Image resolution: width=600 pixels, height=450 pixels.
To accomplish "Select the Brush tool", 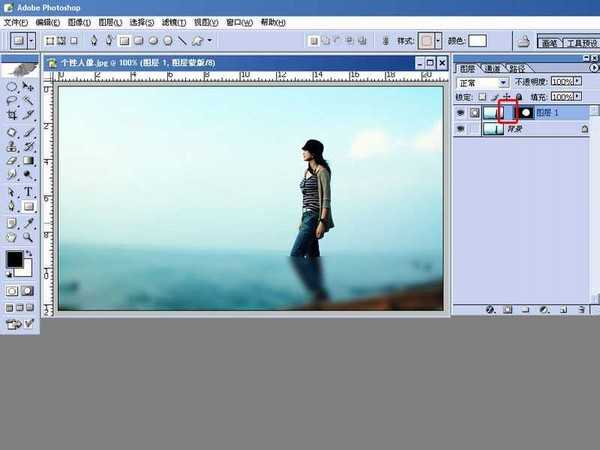I will pyautogui.click(x=28, y=132).
